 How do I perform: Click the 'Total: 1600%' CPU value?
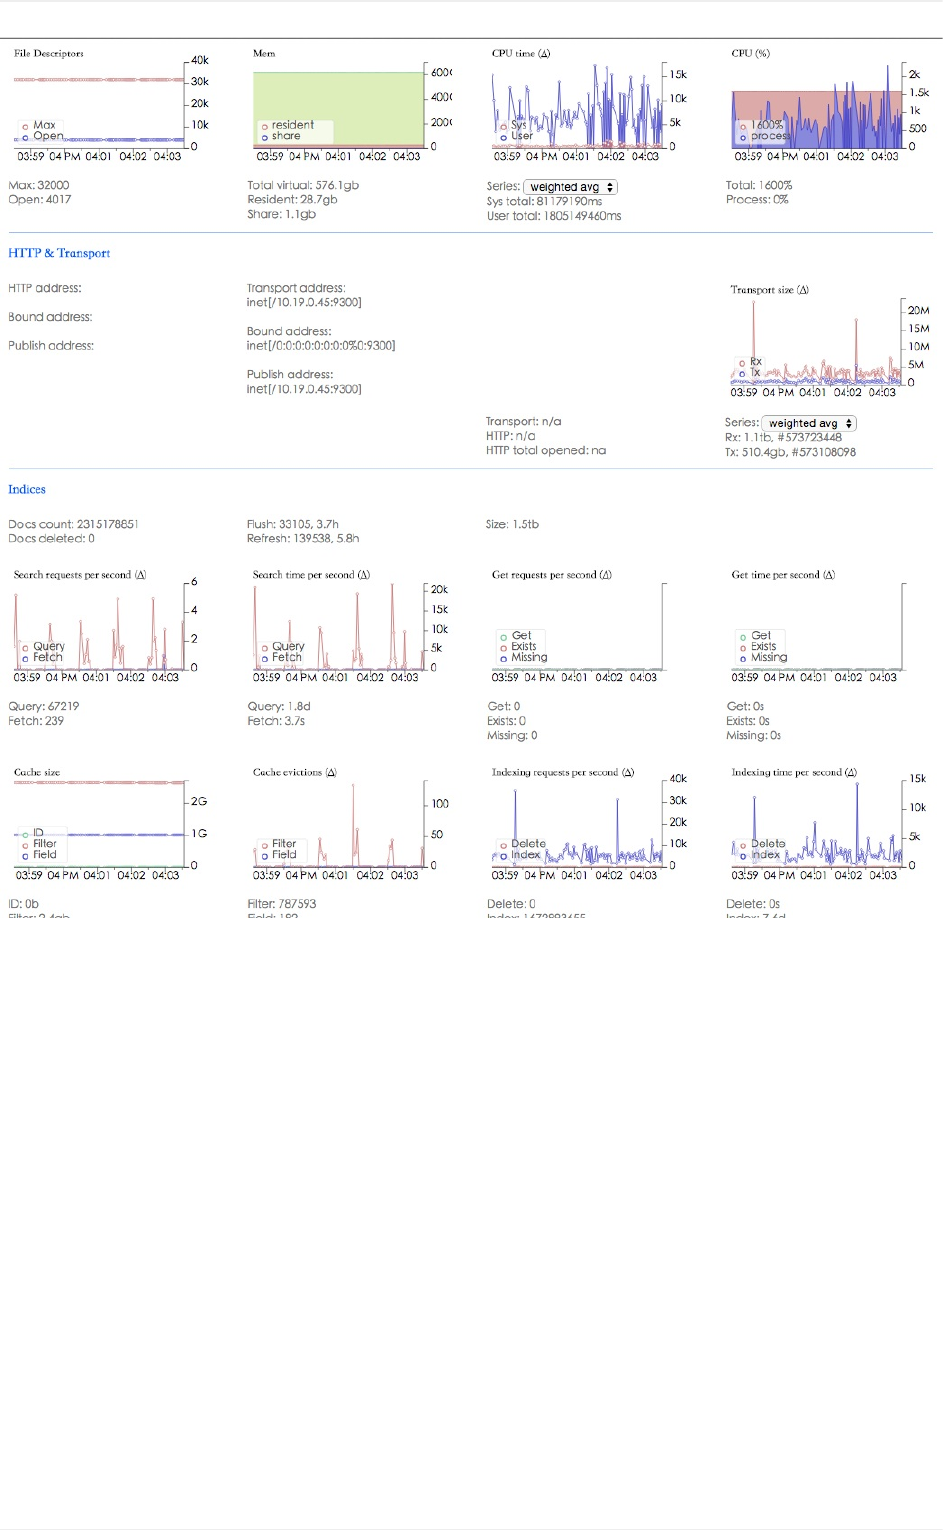759,185
